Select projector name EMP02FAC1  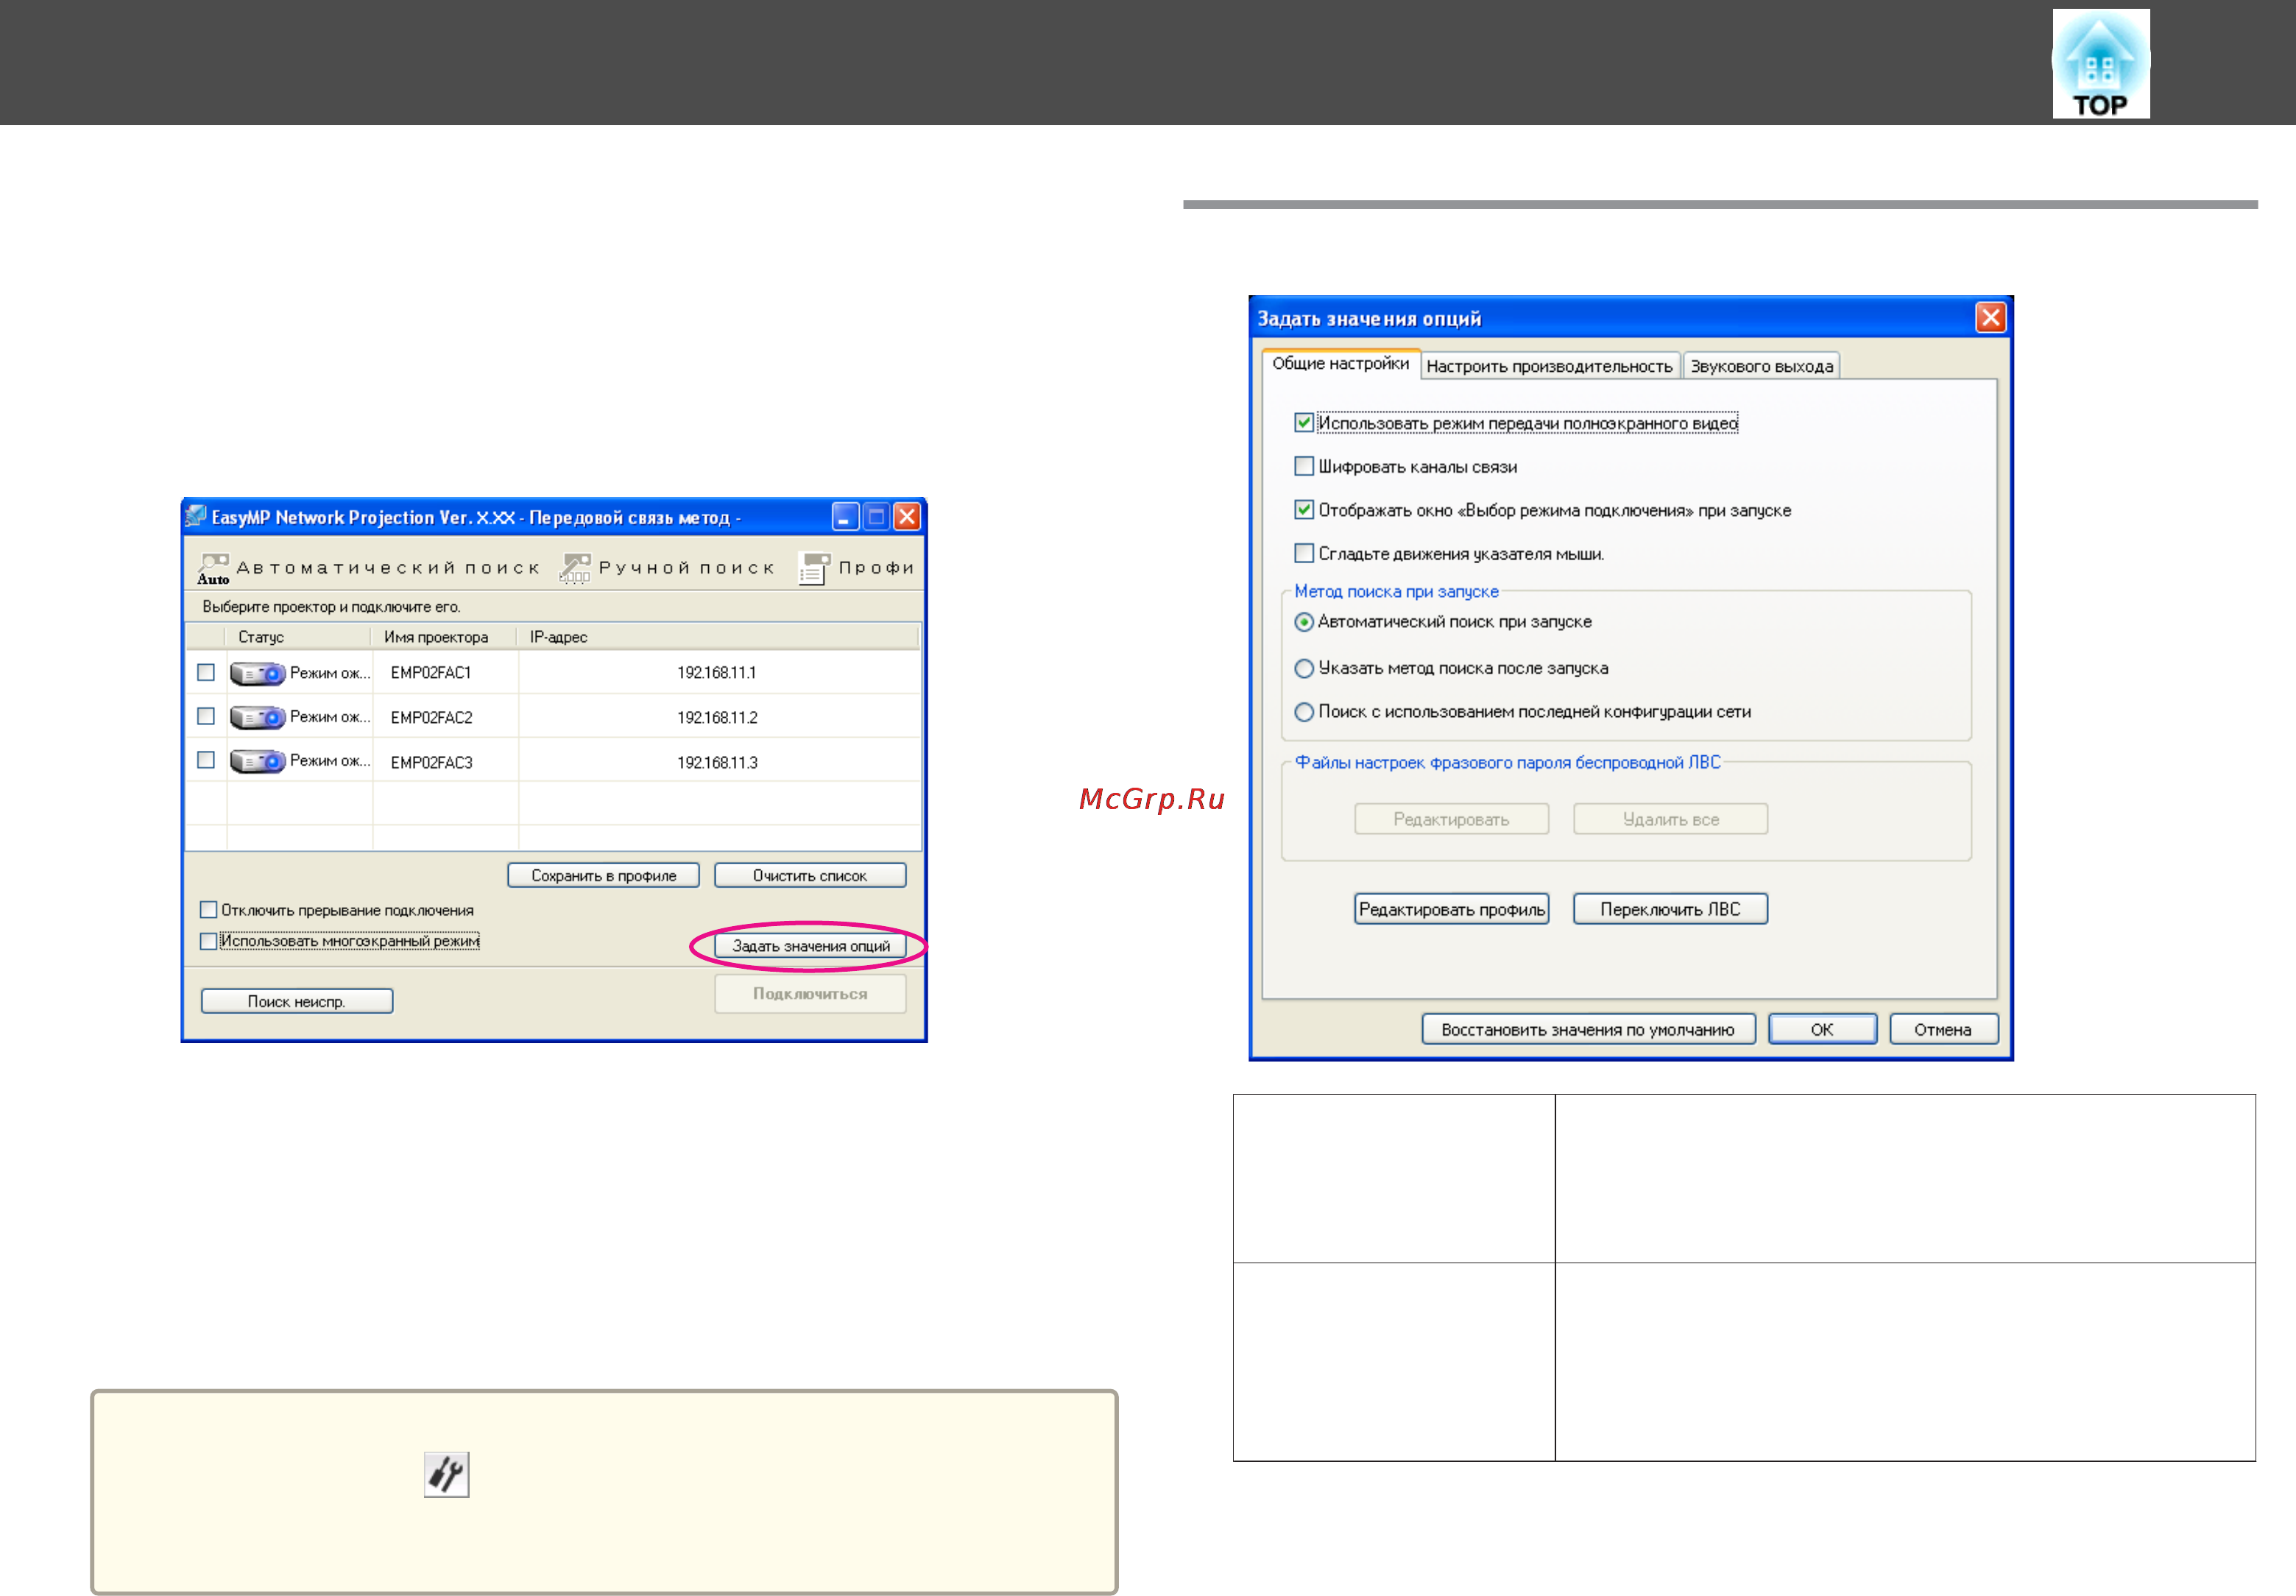pos(431,673)
